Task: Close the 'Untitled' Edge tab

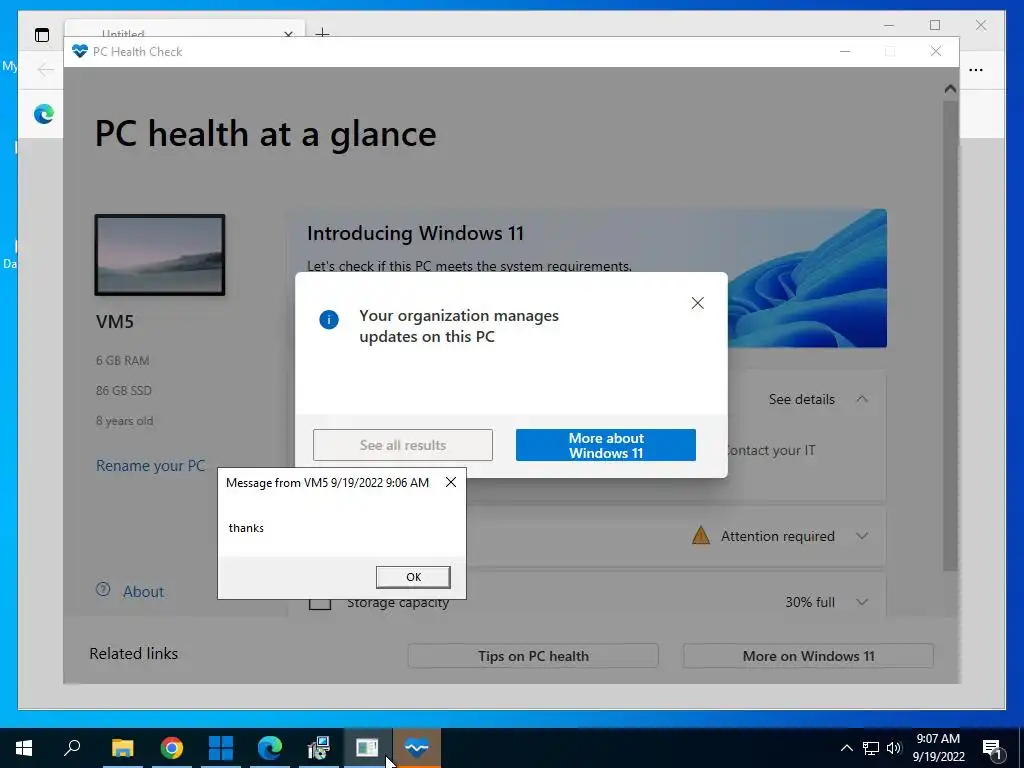Action: click(x=288, y=33)
